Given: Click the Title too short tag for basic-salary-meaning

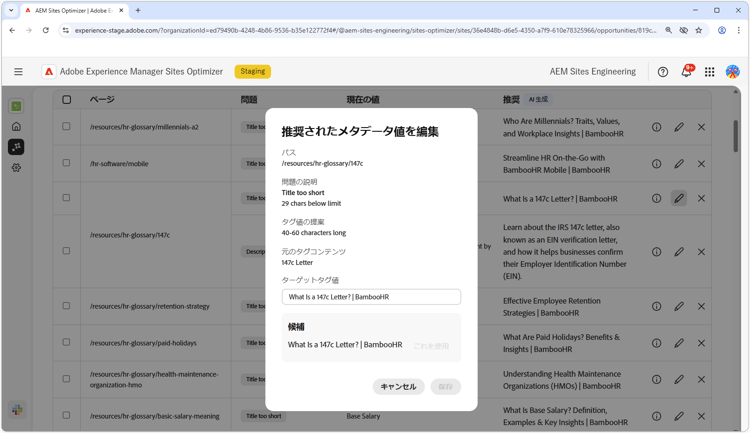Looking at the screenshot, I should [264, 416].
